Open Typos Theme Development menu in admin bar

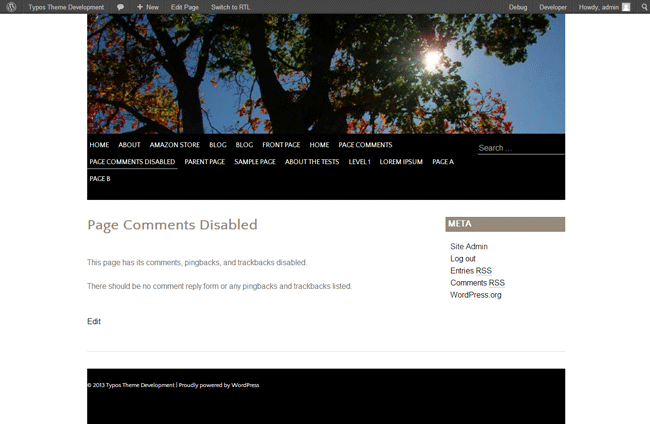pos(66,7)
